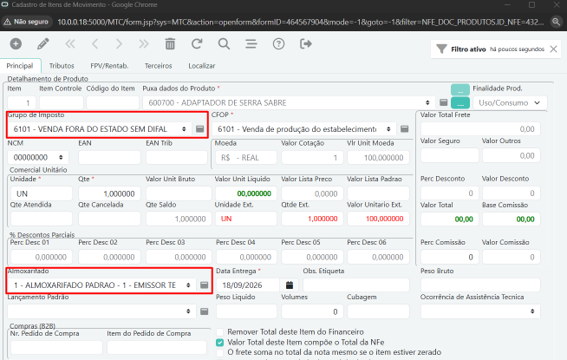Click the exit form icon
Viewport: 567px width, 360px height.
tap(306, 44)
